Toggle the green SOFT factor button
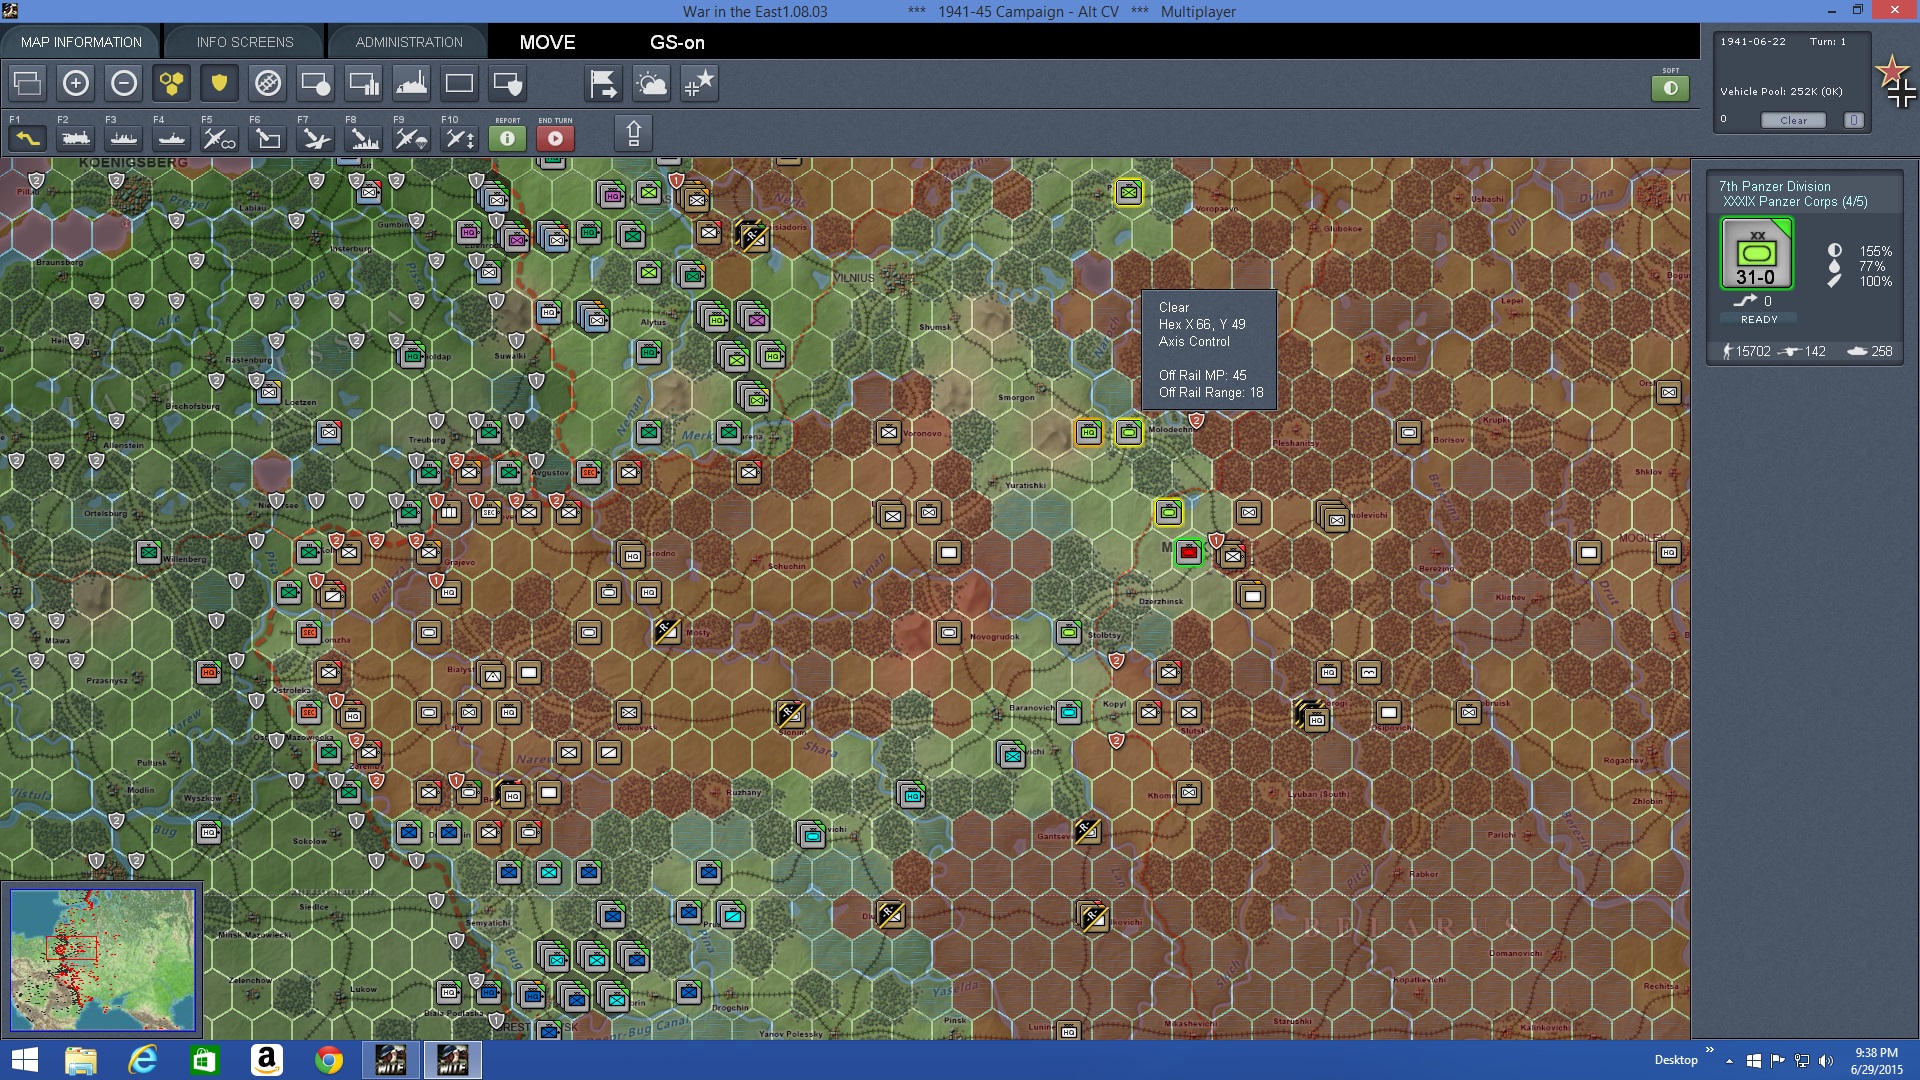This screenshot has height=1080, width=1920. click(x=1670, y=88)
